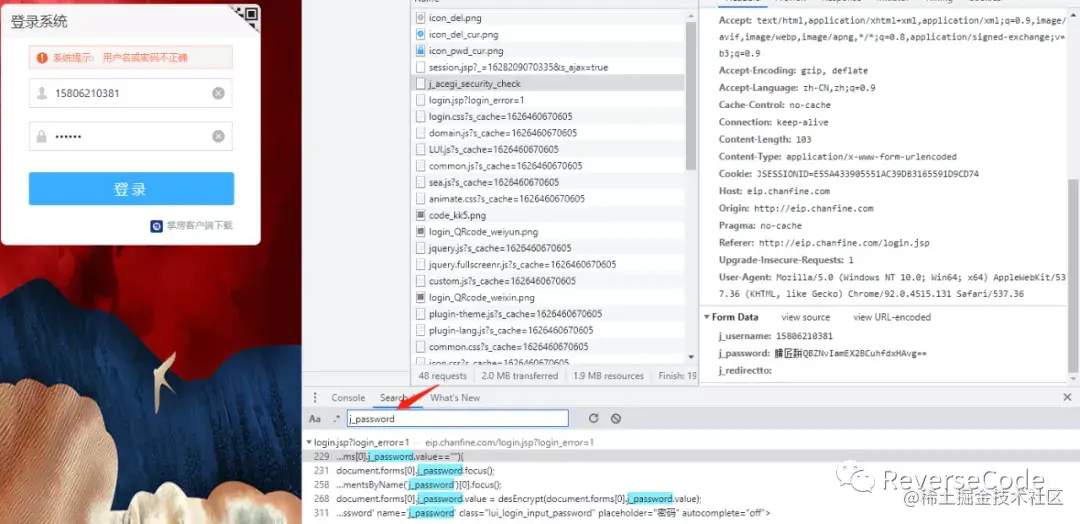Click the icon_del_cur.png file icon
Screen dimensions: 1080x524
(x=420, y=34)
